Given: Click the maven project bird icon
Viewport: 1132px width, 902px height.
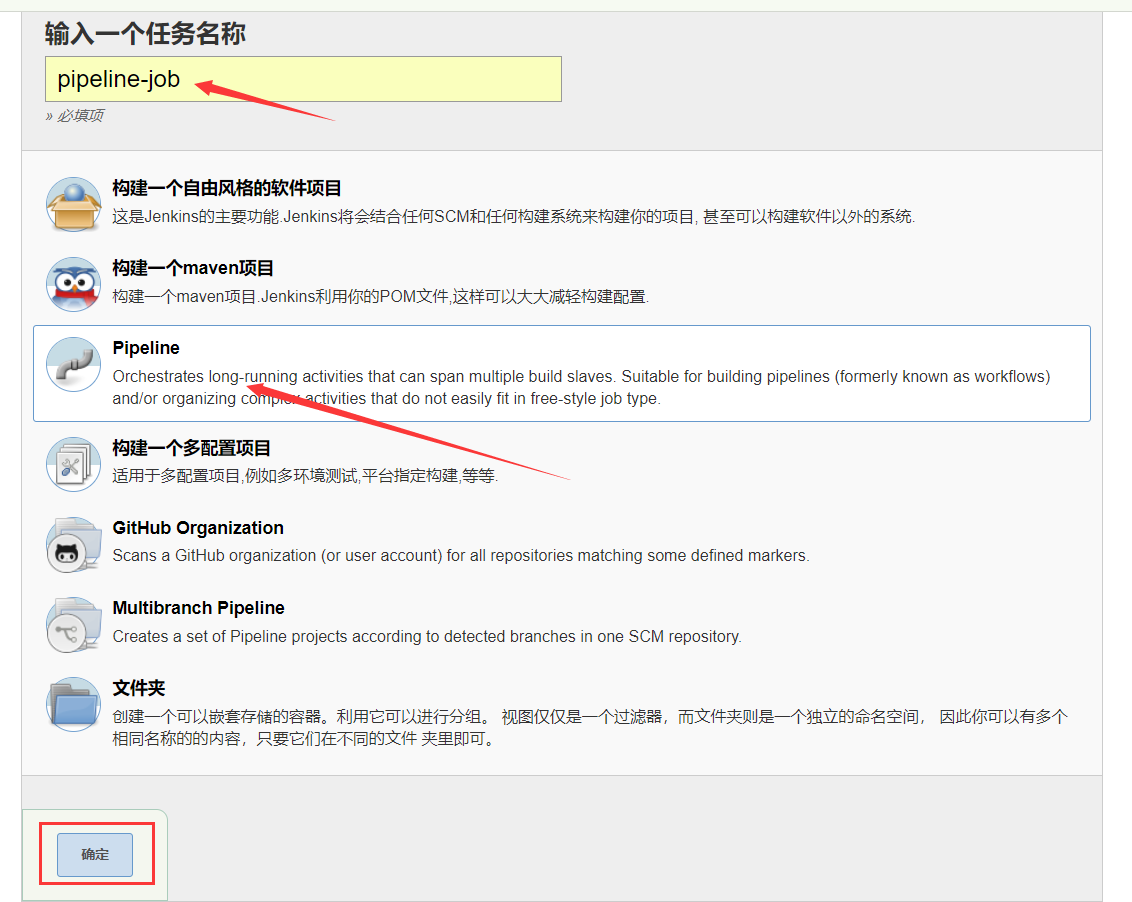Looking at the screenshot, I should (73, 281).
